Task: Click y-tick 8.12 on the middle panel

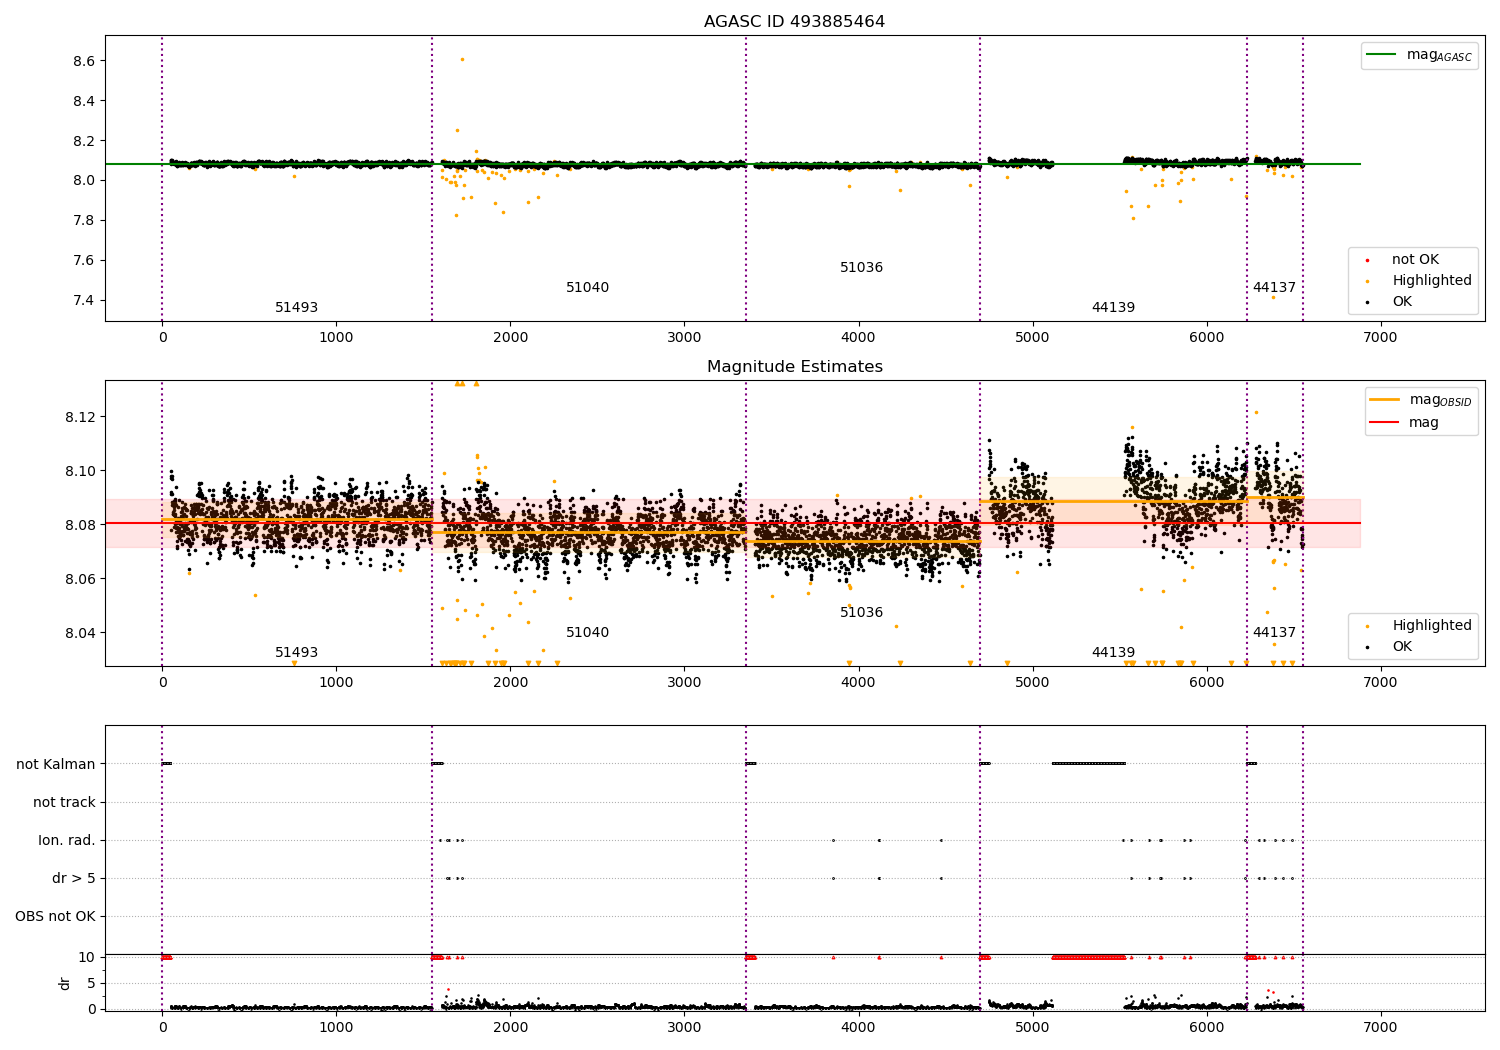Action: tap(80, 417)
